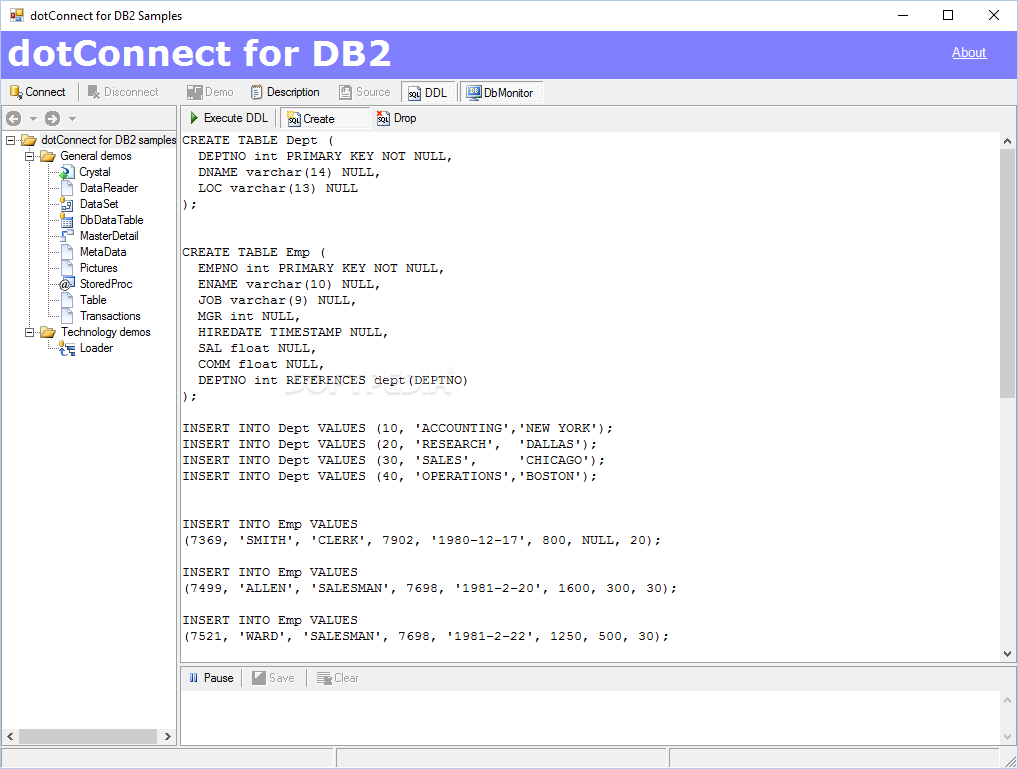Collapse the Technology demos folder
The image size is (1018, 769).
pyautogui.click(x=29, y=333)
